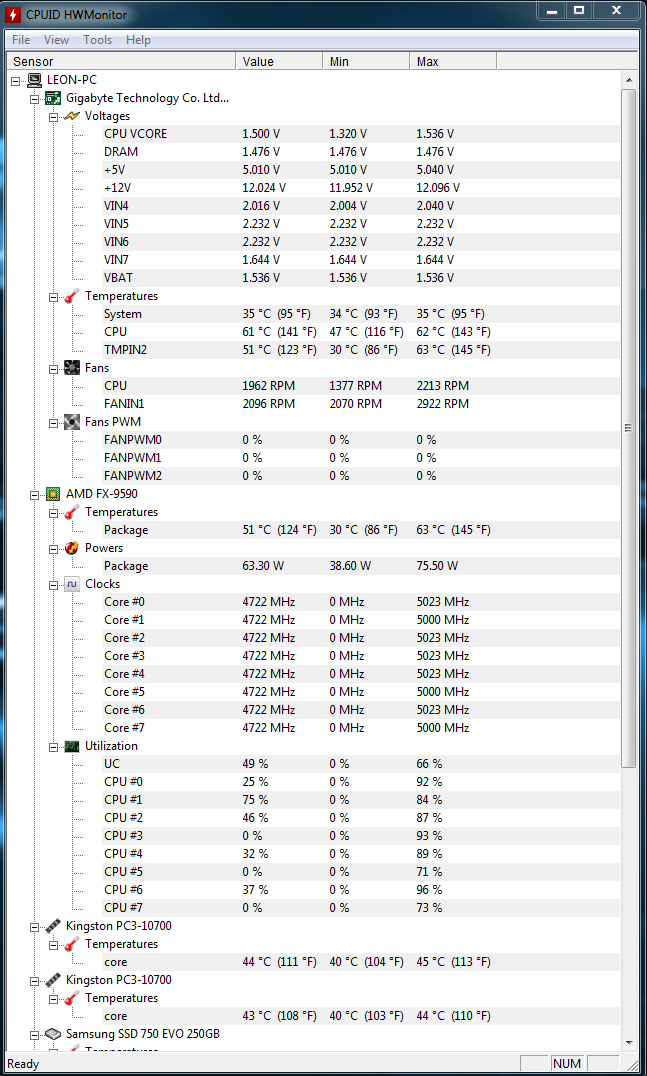Open the View menu
This screenshot has height=1076, width=647.
pyautogui.click(x=56, y=40)
